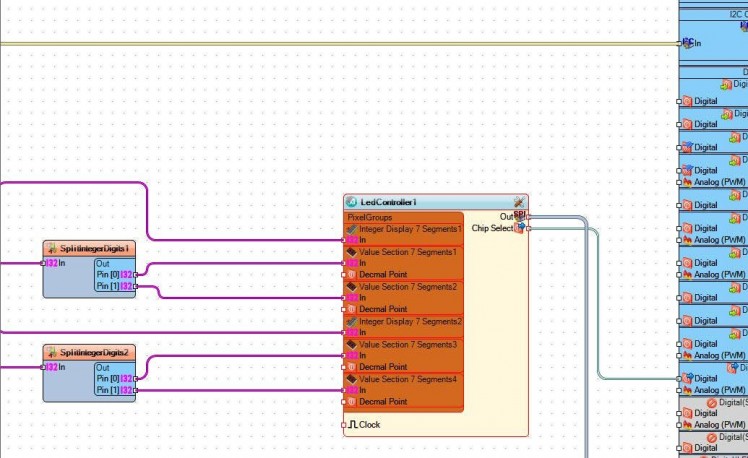
Task: Click In pin of Integer Display 7 Segments2
Action: coord(352,333)
